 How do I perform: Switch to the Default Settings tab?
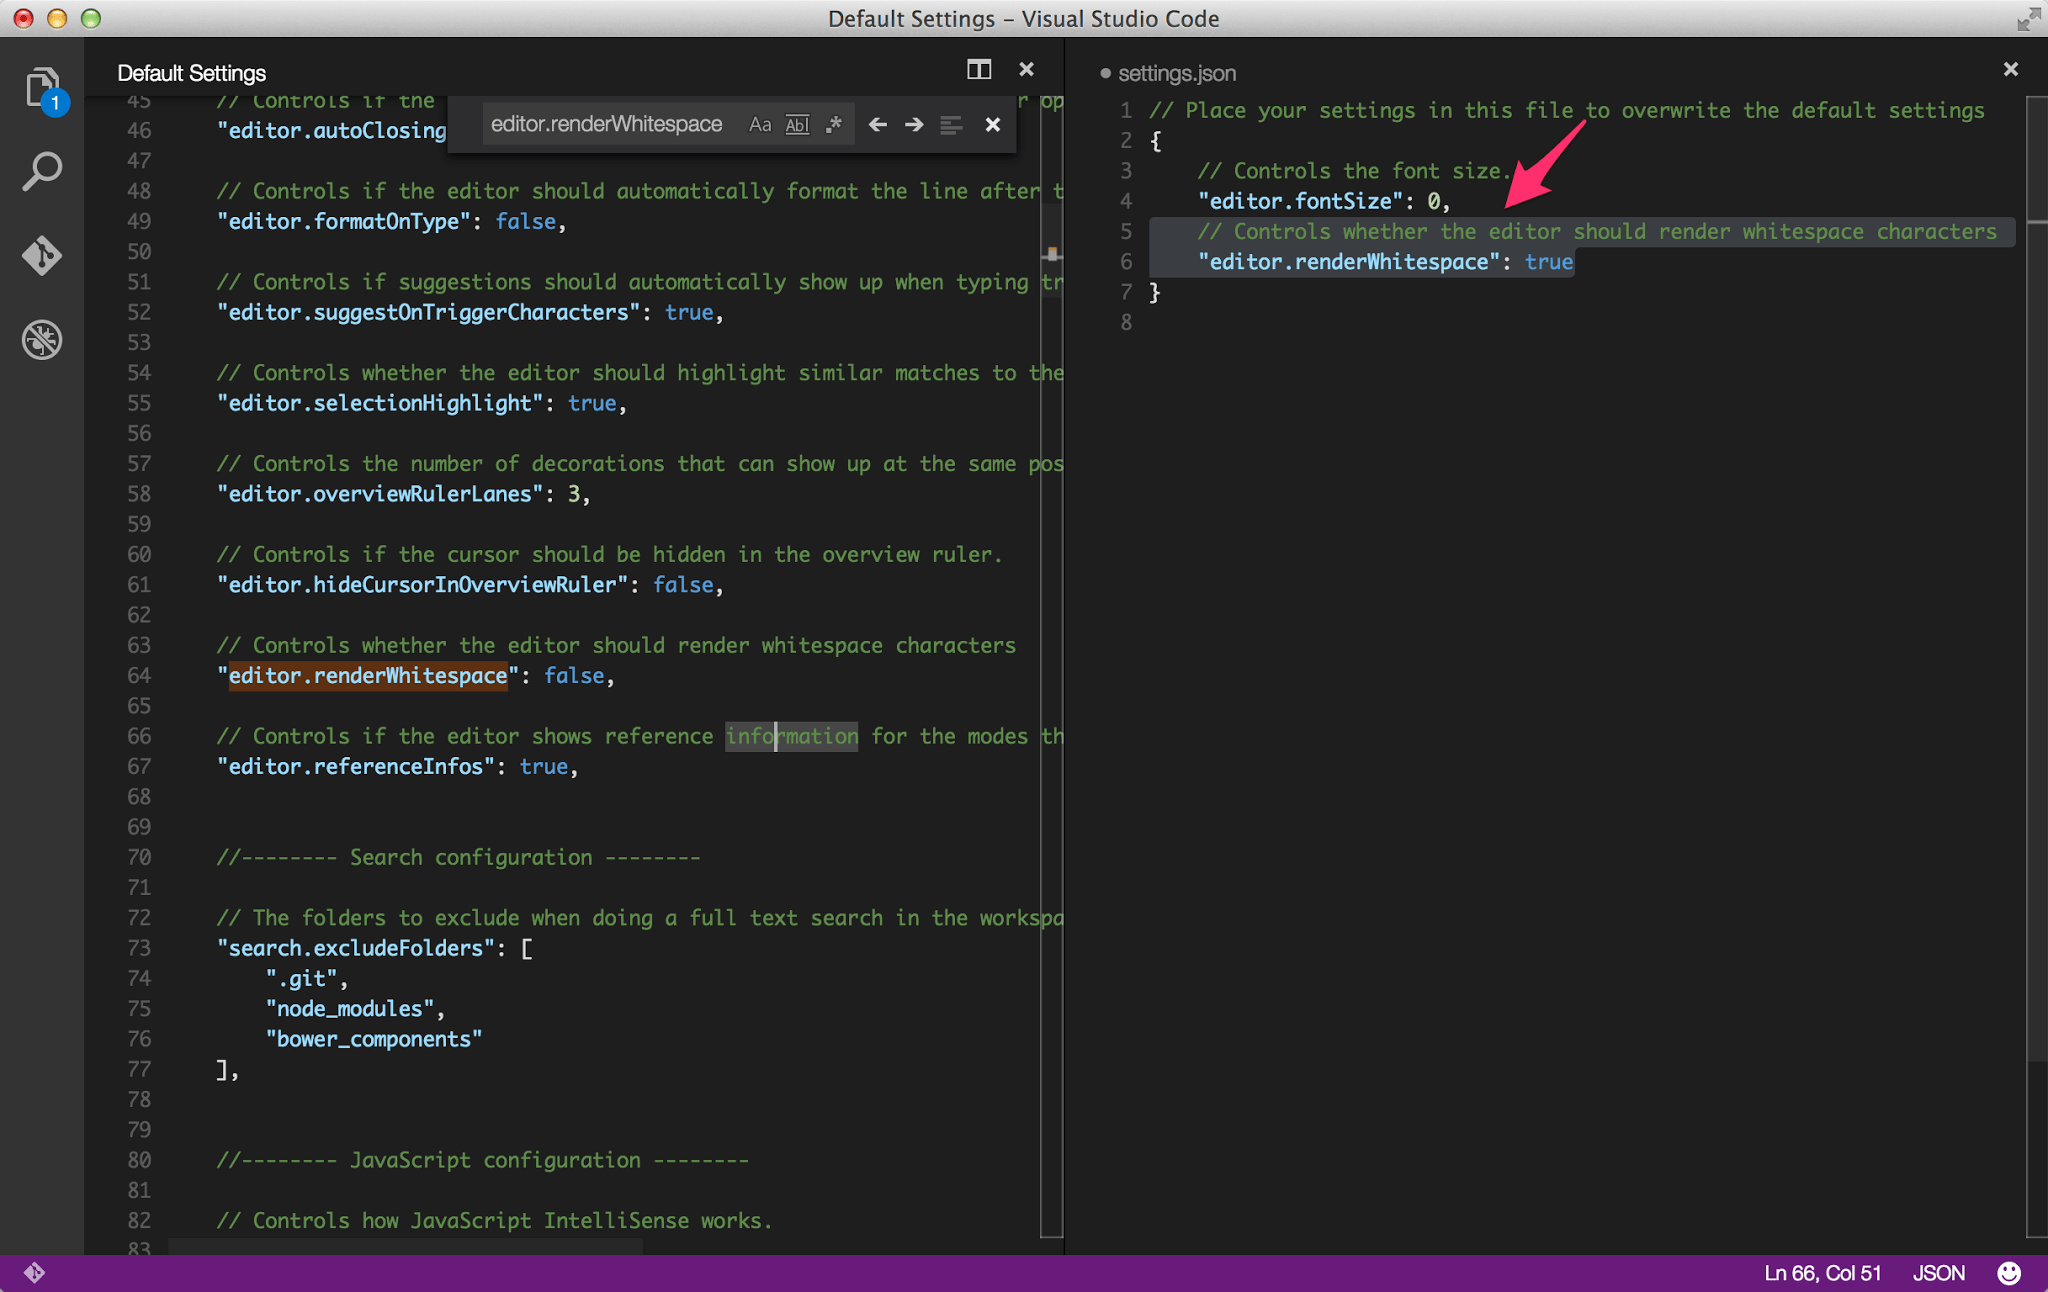click(192, 72)
